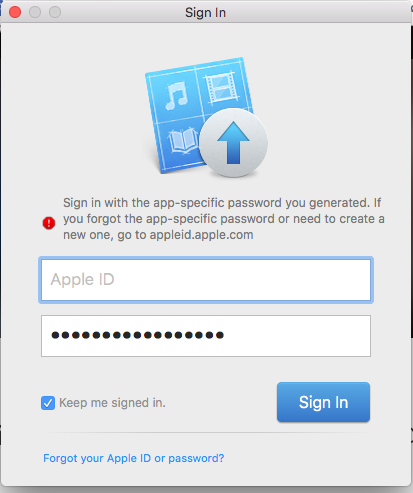Click the red exclamation error icon
The width and height of the screenshot is (413, 493).
click(x=49, y=223)
